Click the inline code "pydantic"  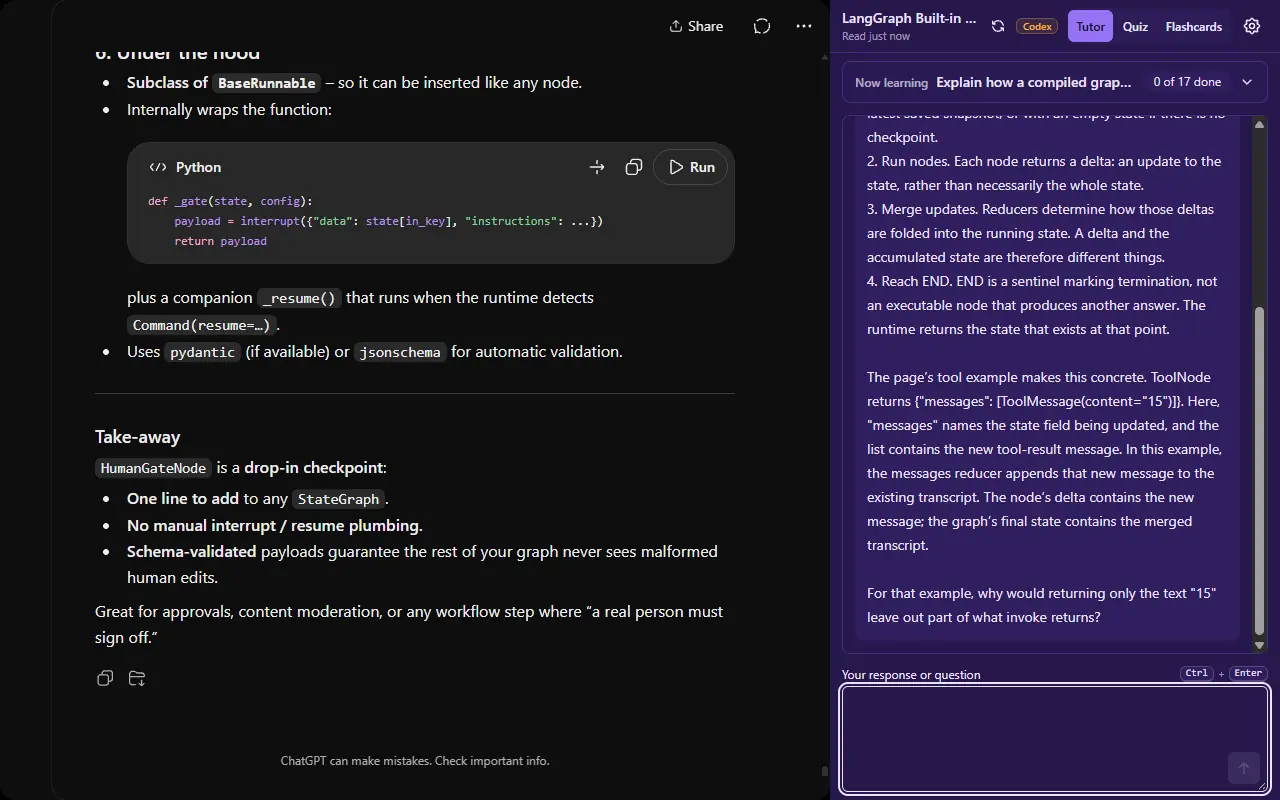203,352
